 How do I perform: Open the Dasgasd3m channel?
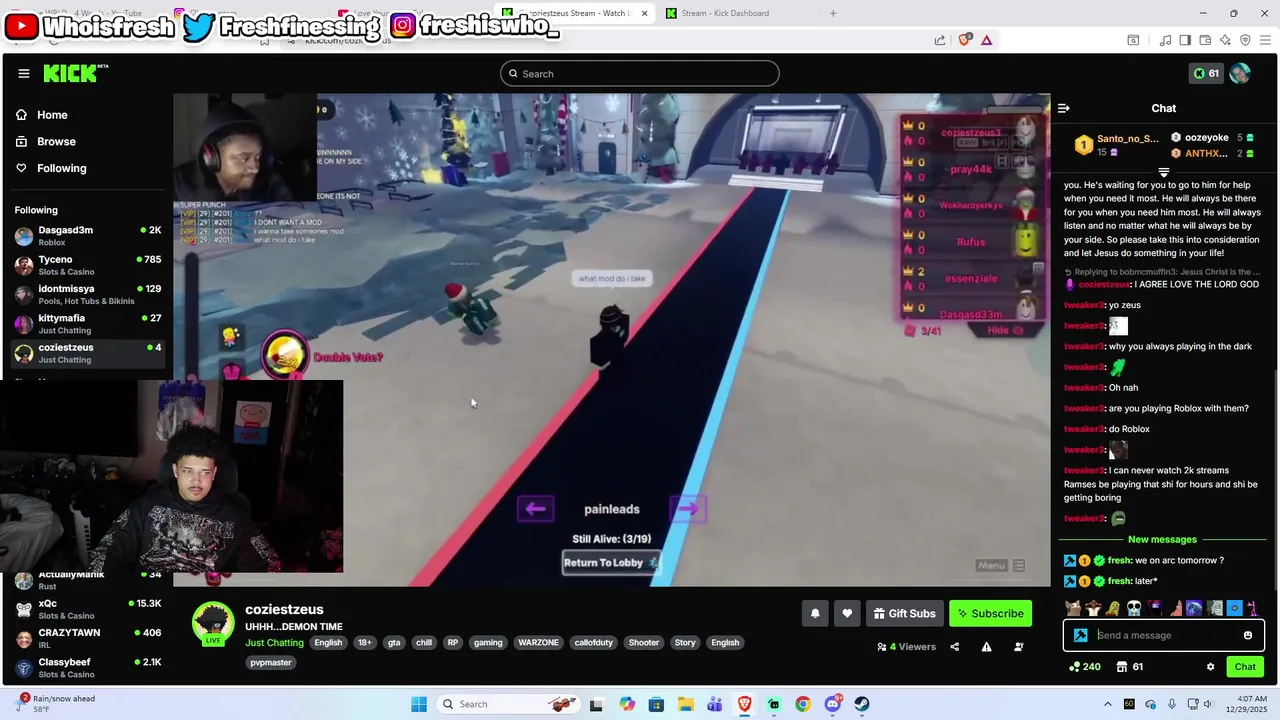point(86,236)
